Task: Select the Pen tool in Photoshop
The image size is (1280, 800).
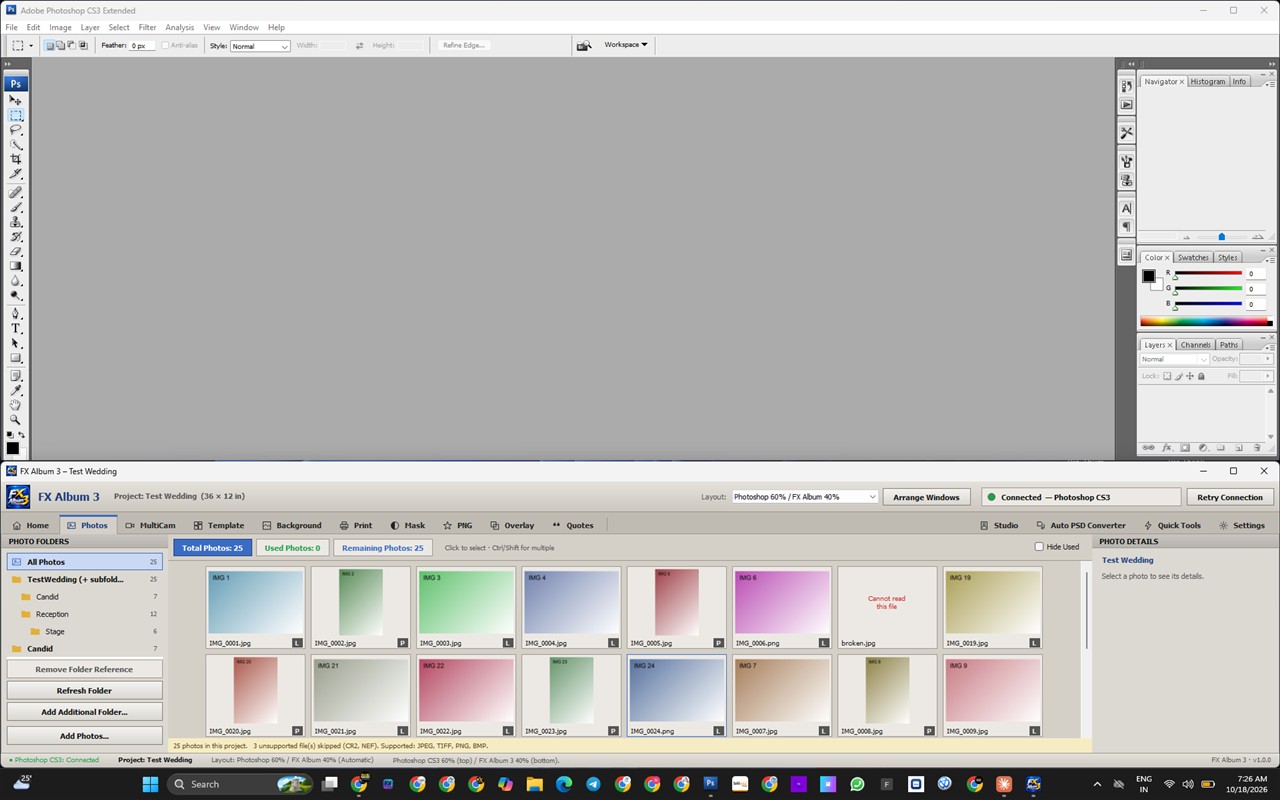Action: [x=16, y=314]
